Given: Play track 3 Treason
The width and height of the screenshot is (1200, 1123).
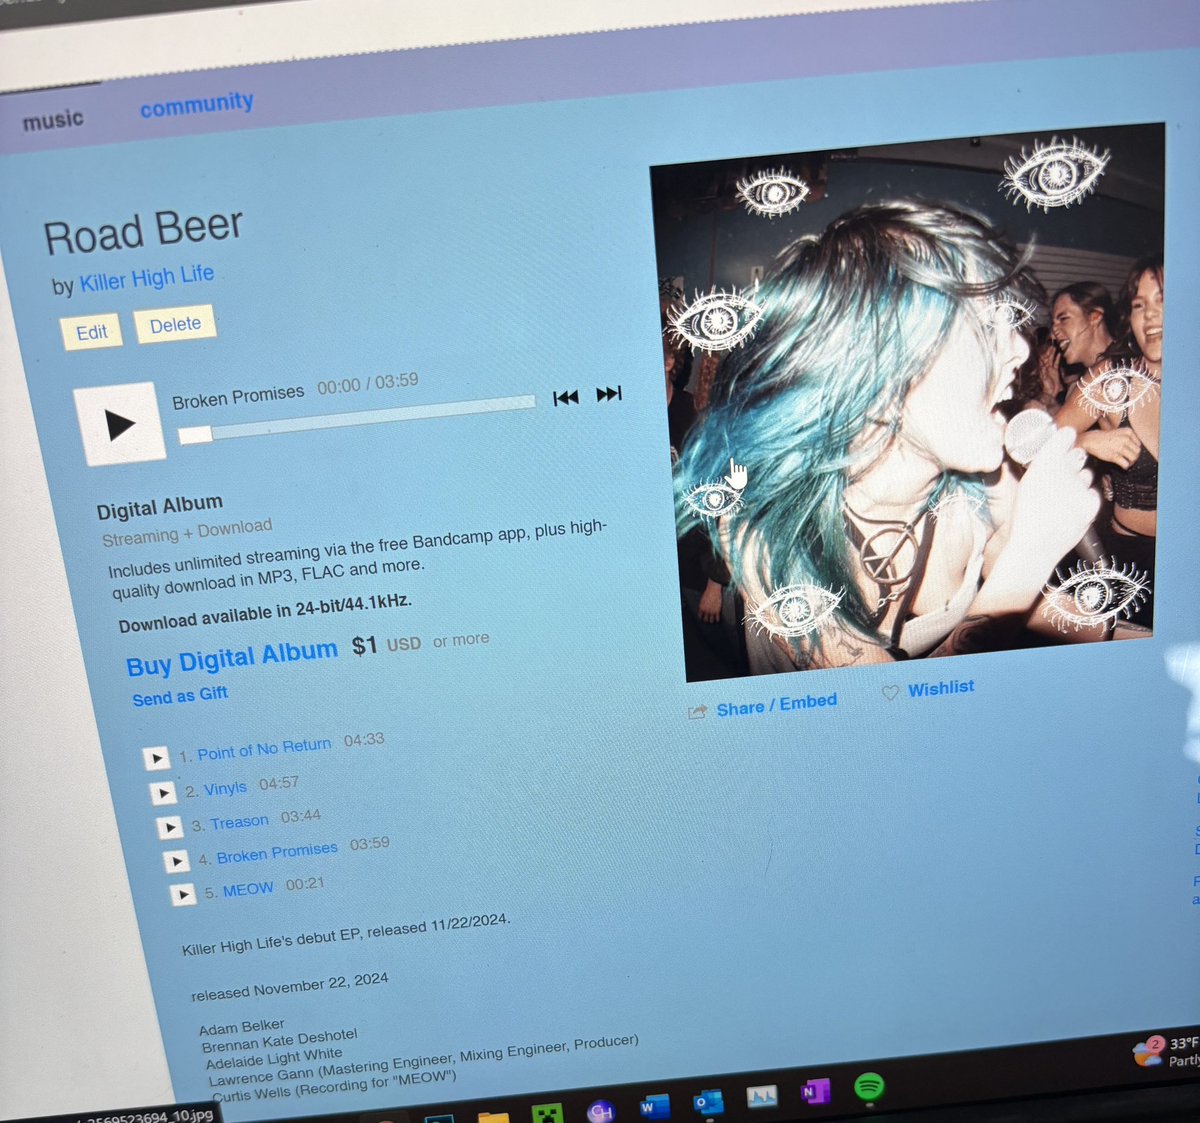Looking at the screenshot, I should [169, 828].
